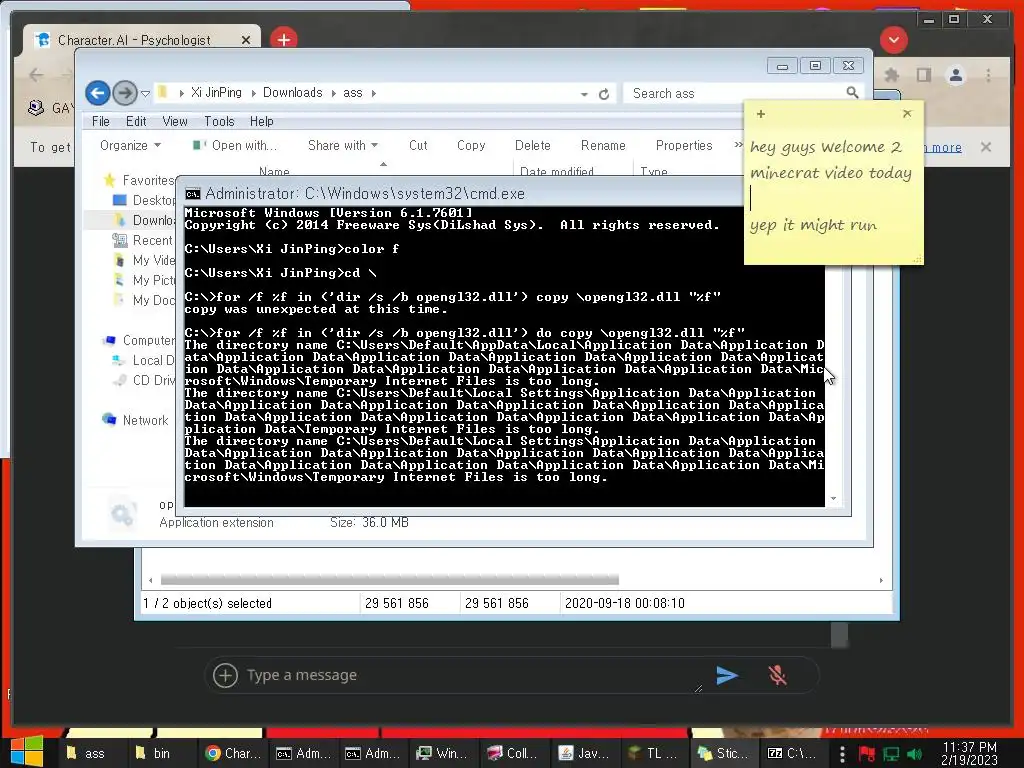
Task: Click the sticky note text 'yep it might run'
Action: pos(813,225)
